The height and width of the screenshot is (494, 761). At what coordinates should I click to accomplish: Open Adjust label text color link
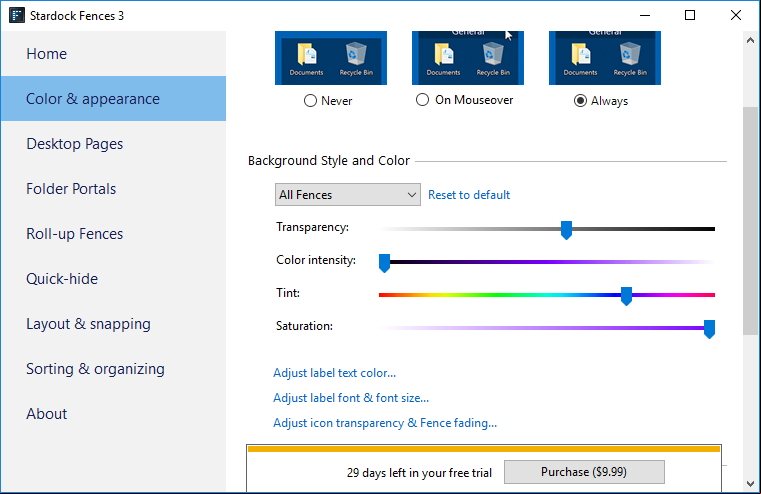pos(334,373)
